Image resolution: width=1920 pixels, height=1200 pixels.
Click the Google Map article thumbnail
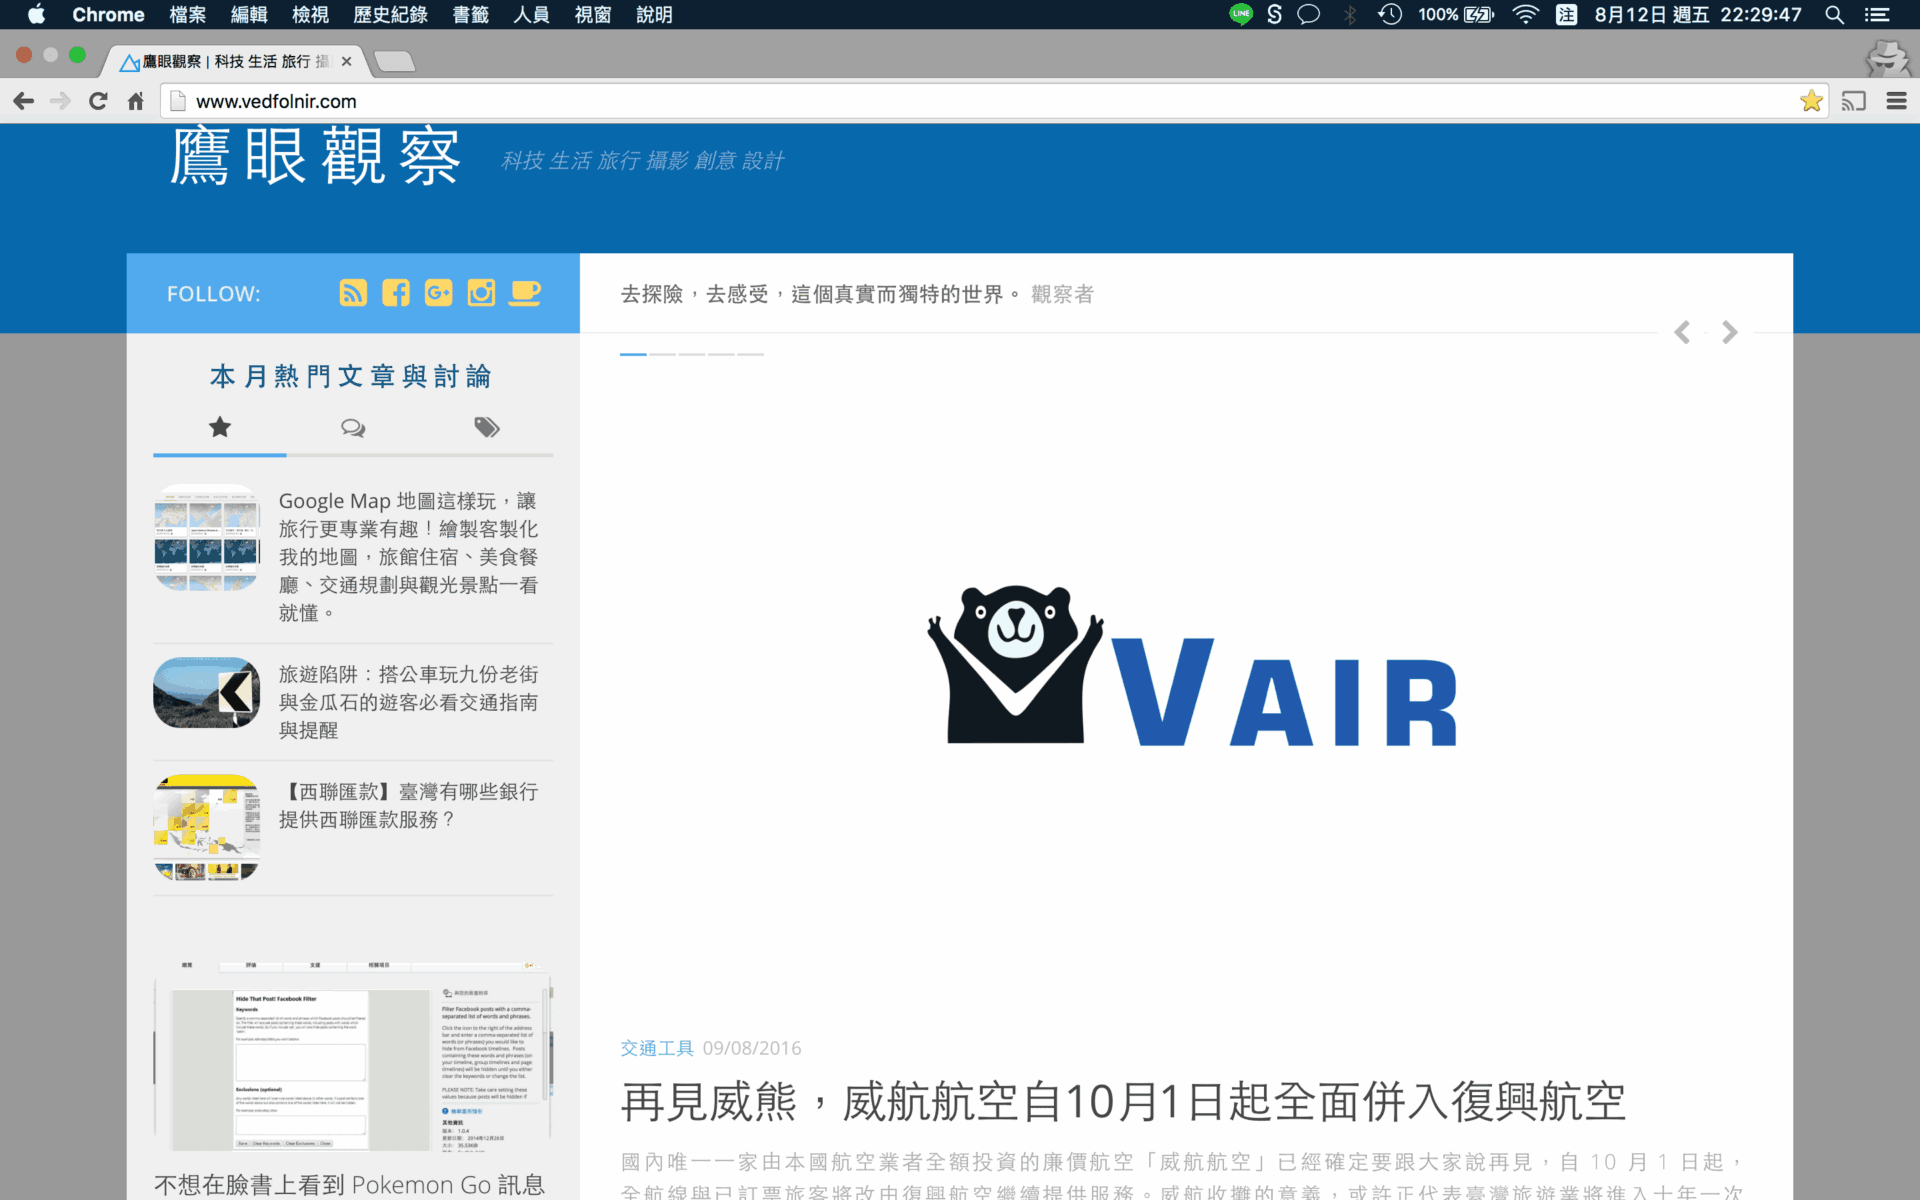(x=207, y=538)
